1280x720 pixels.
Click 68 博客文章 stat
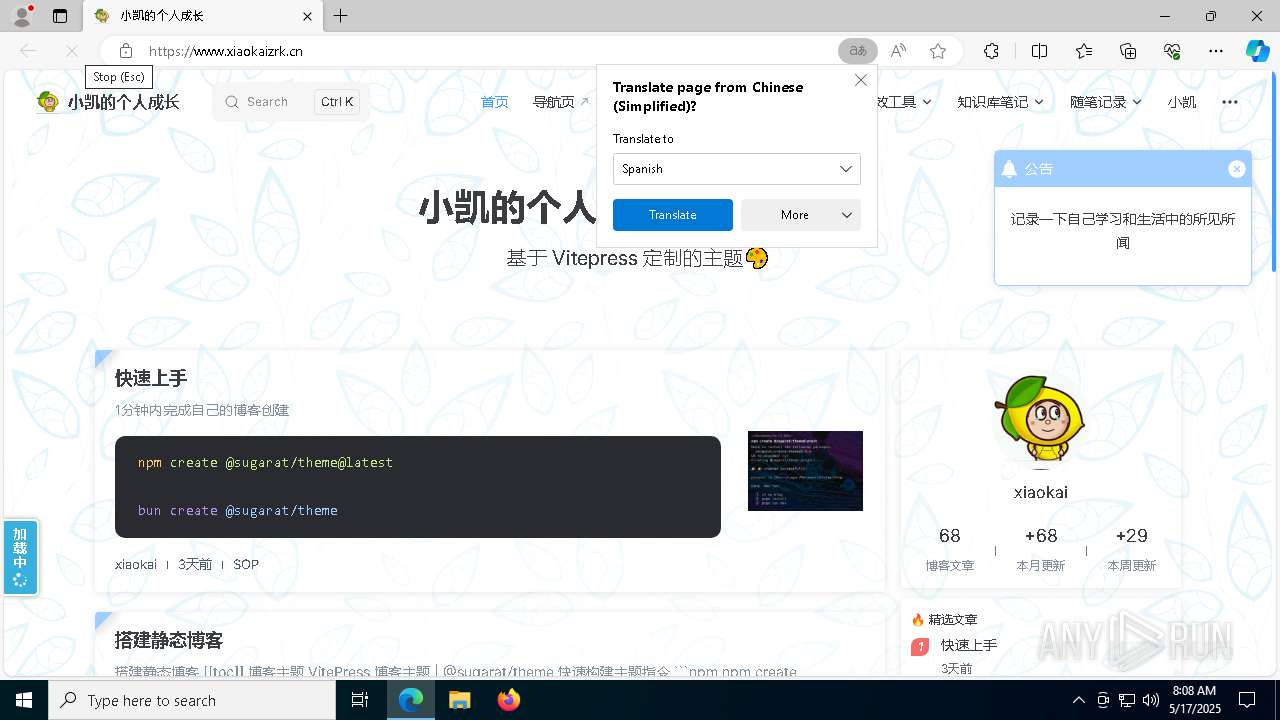pyautogui.click(x=950, y=549)
